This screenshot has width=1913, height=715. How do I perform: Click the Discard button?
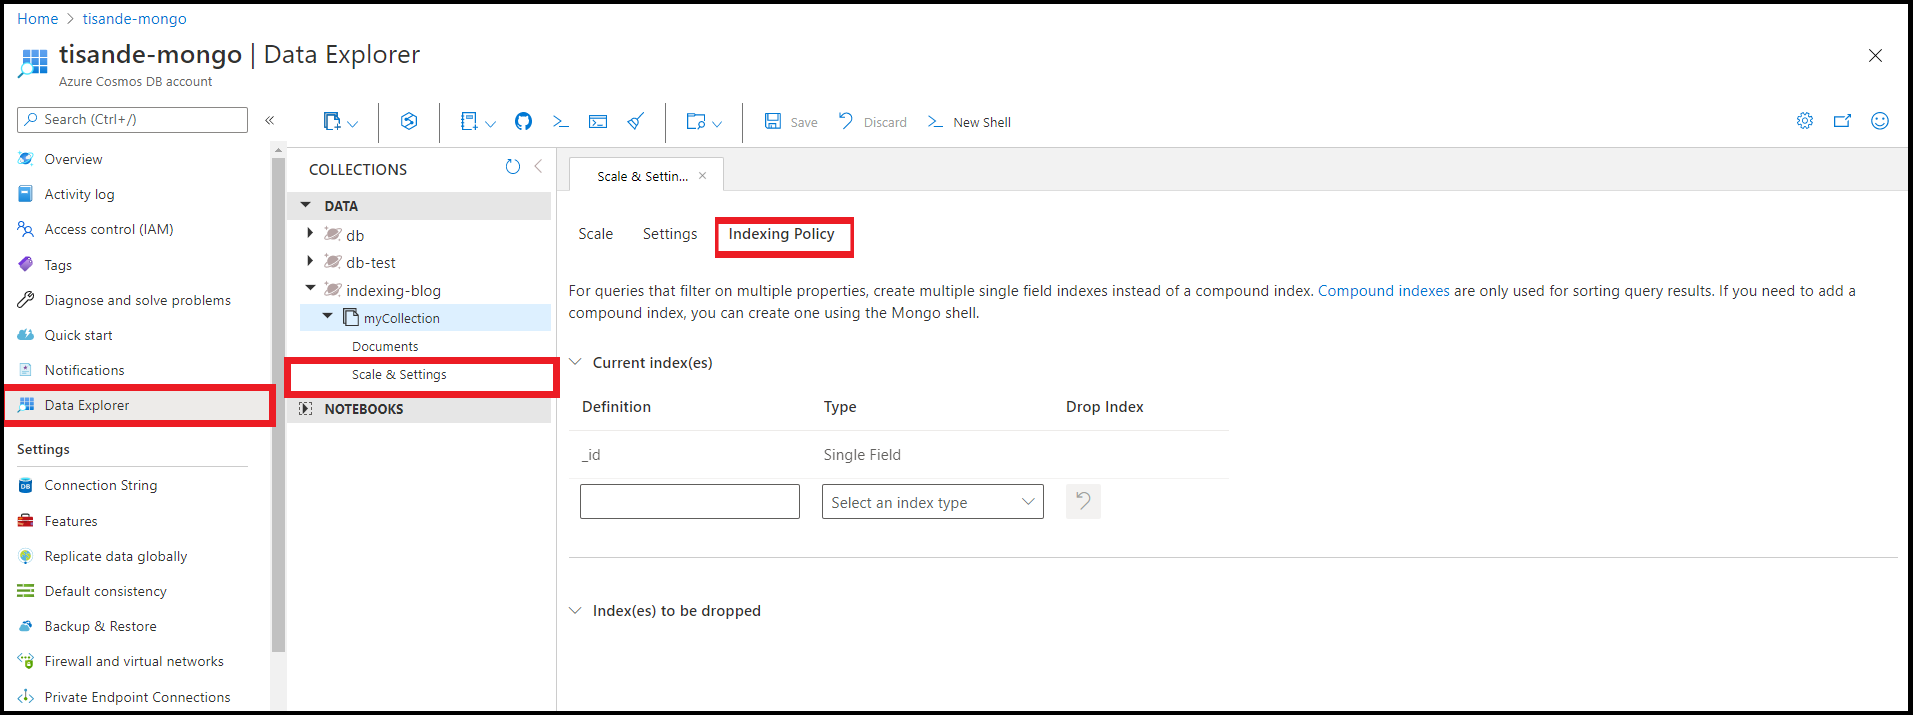pyautogui.click(x=873, y=122)
